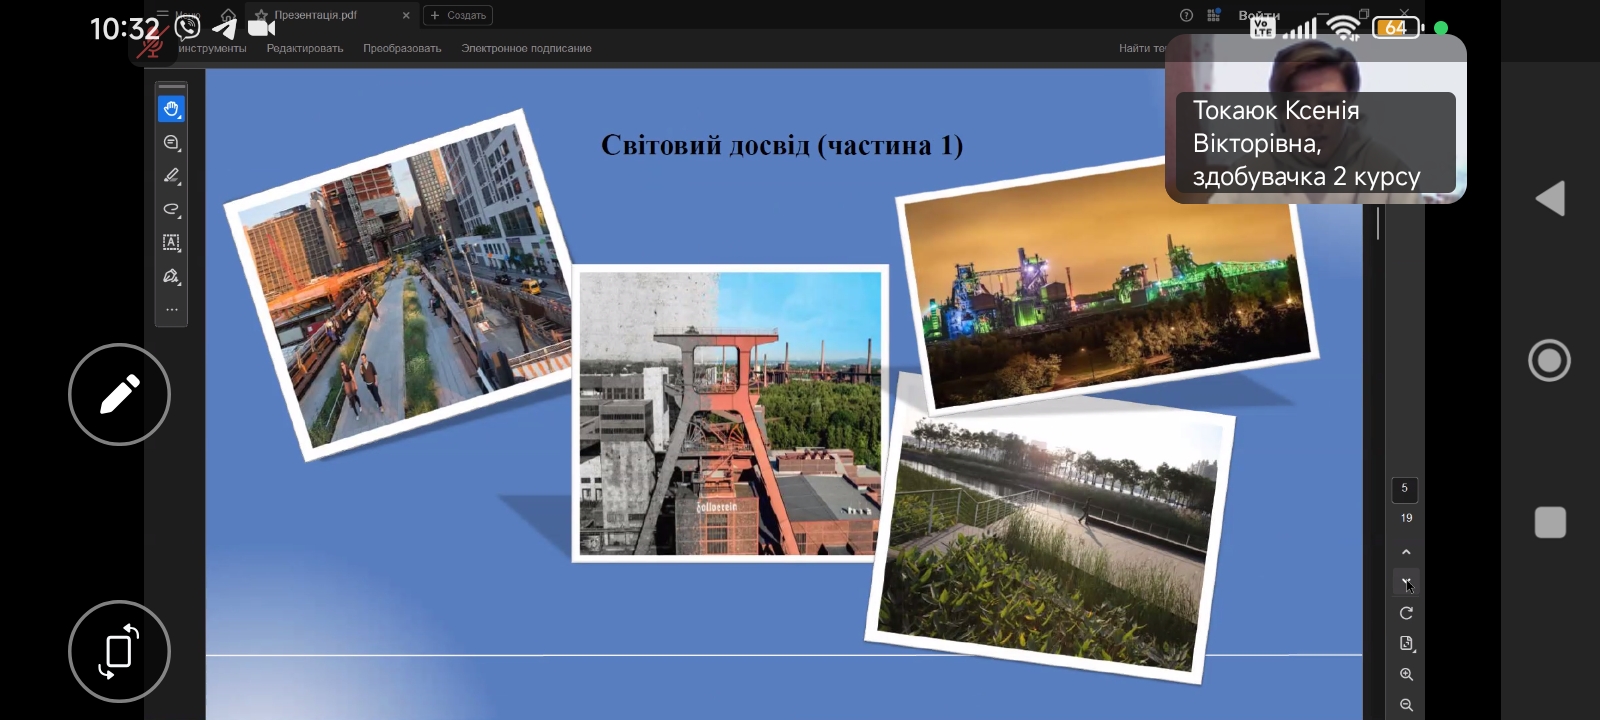
Task: Expand more tools via three dots
Action: (171, 309)
